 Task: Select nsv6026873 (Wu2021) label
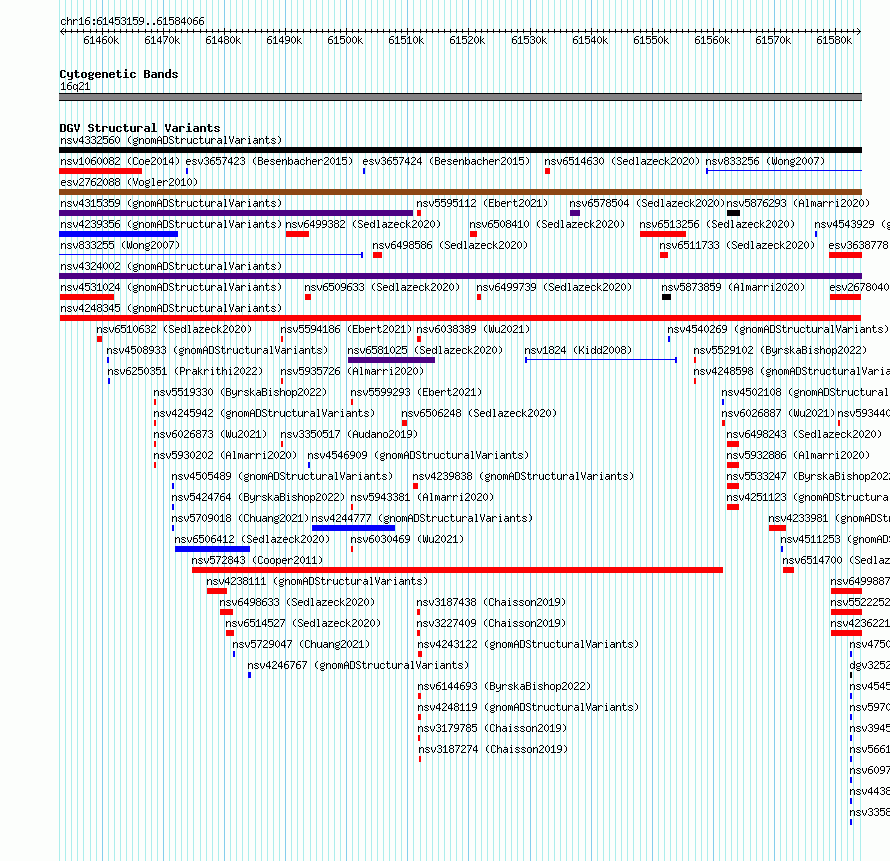(x=210, y=434)
